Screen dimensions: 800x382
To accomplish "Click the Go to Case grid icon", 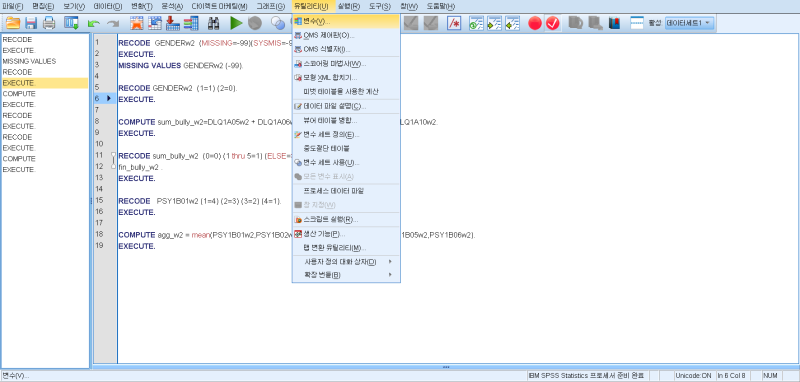I will 155,23.
